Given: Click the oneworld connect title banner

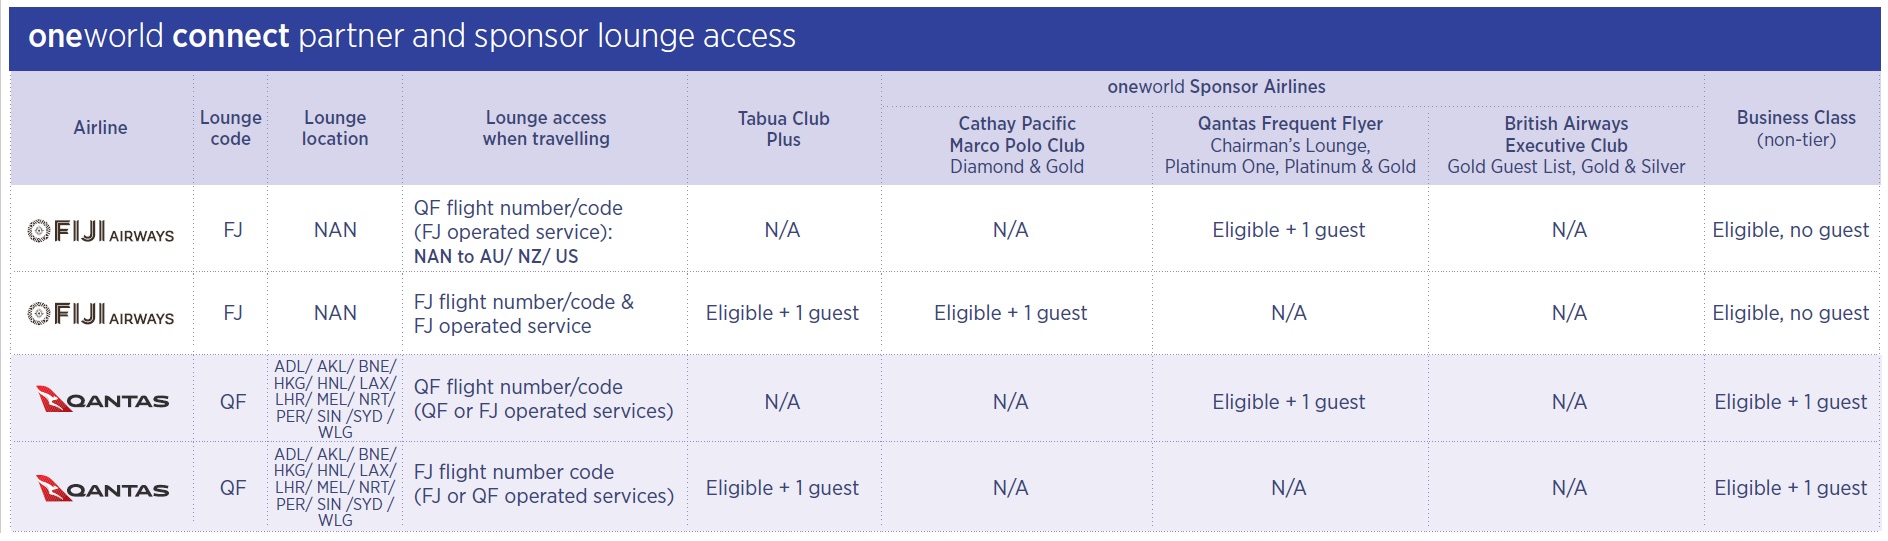Looking at the screenshot, I should tap(944, 38).
